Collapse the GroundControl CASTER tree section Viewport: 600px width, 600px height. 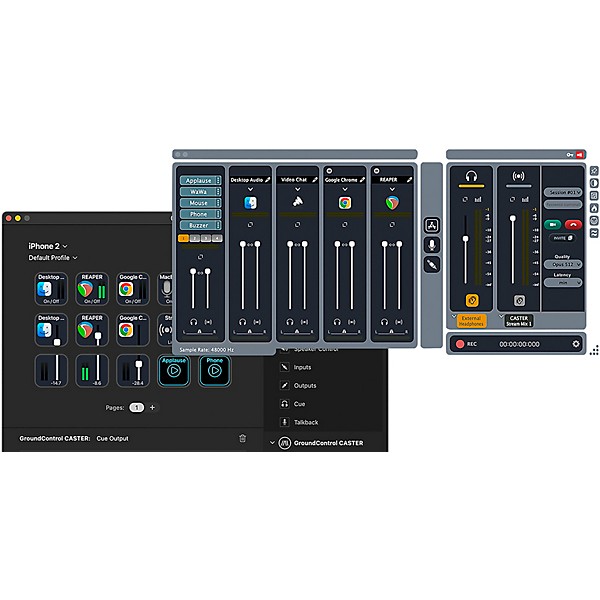tap(272, 443)
